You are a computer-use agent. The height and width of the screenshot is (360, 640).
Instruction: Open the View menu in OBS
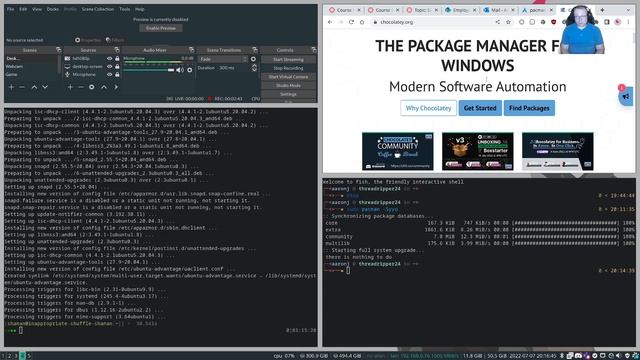pos(37,9)
